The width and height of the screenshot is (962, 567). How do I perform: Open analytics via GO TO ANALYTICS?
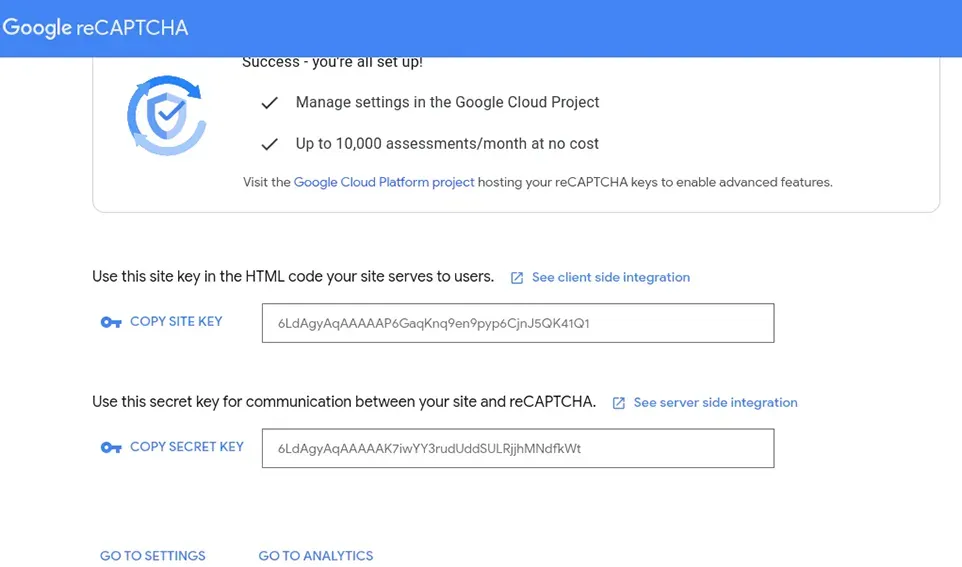pyautogui.click(x=316, y=555)
